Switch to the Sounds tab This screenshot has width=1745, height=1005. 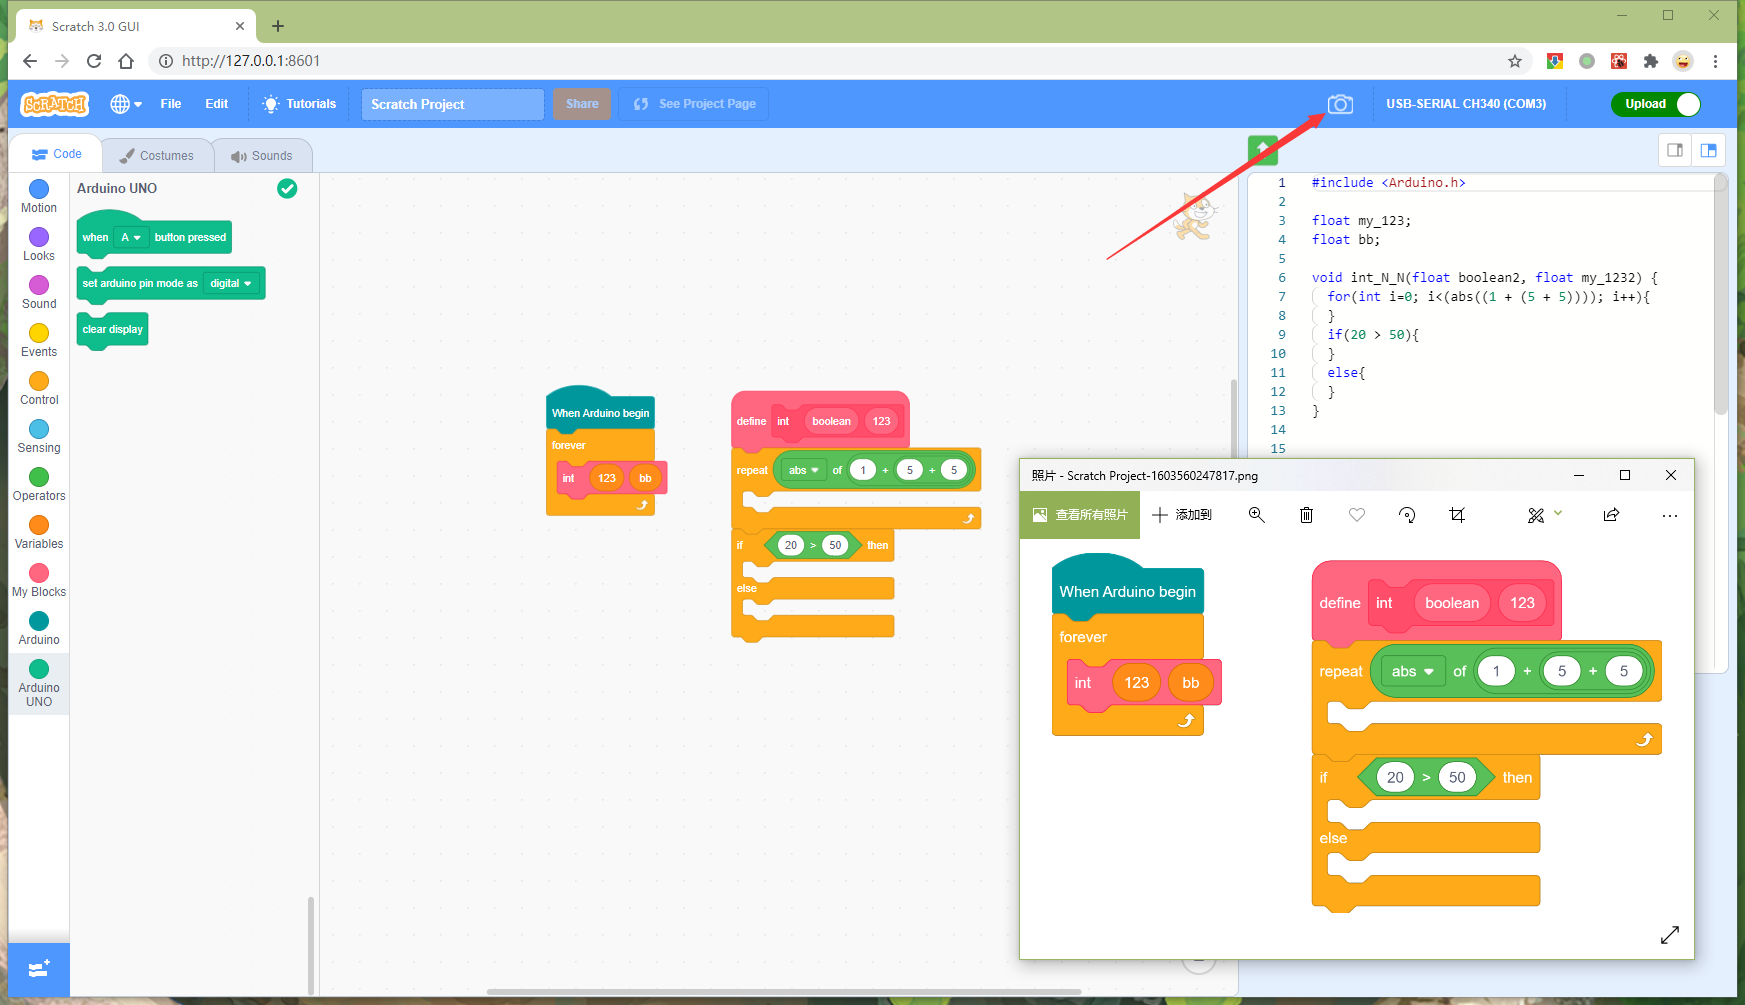(262, 156)
